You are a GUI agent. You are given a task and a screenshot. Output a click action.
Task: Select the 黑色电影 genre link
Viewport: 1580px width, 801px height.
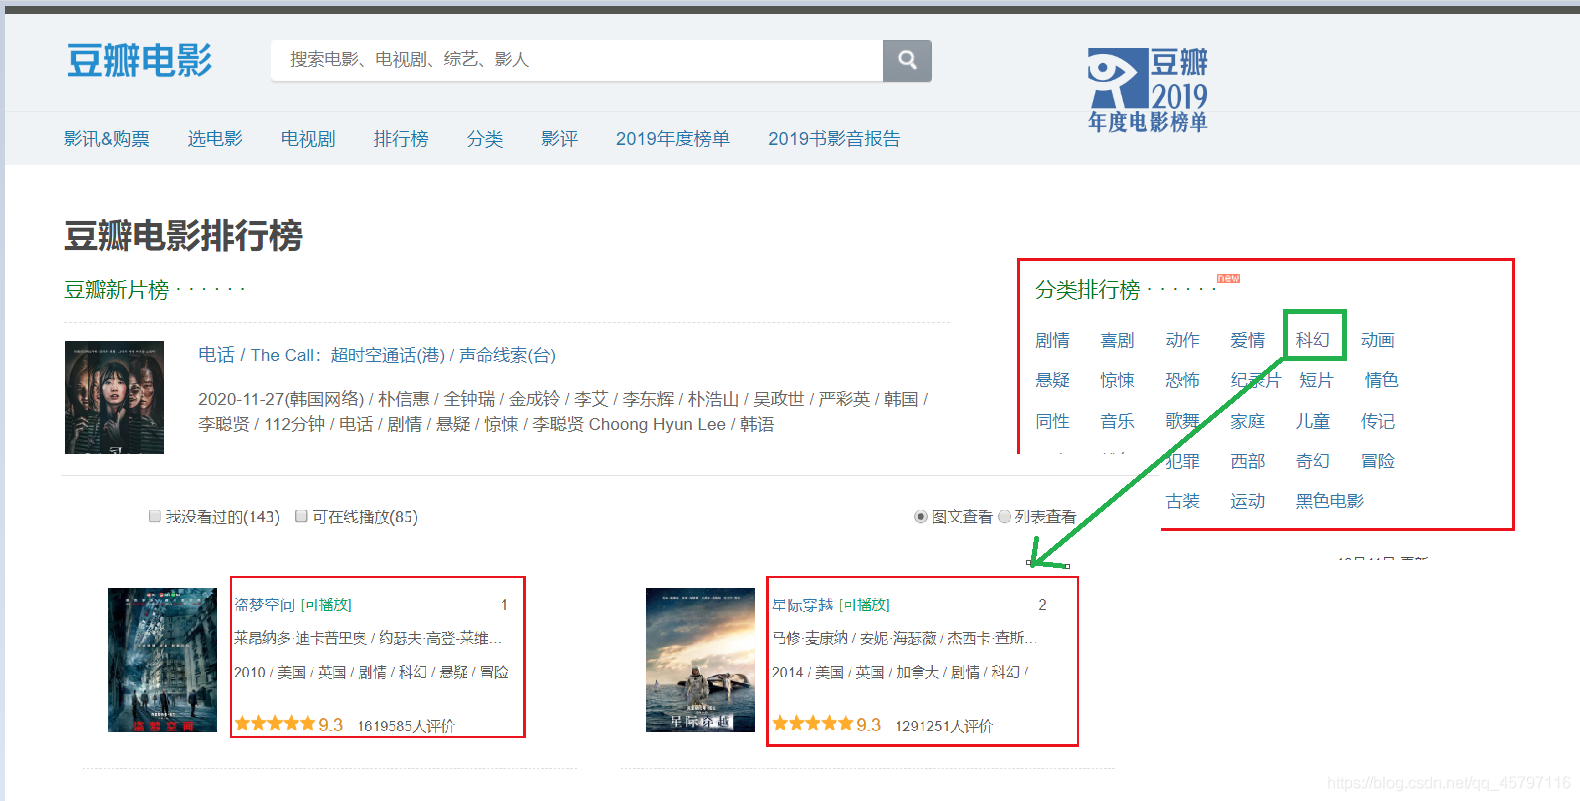coord(1329,501)
